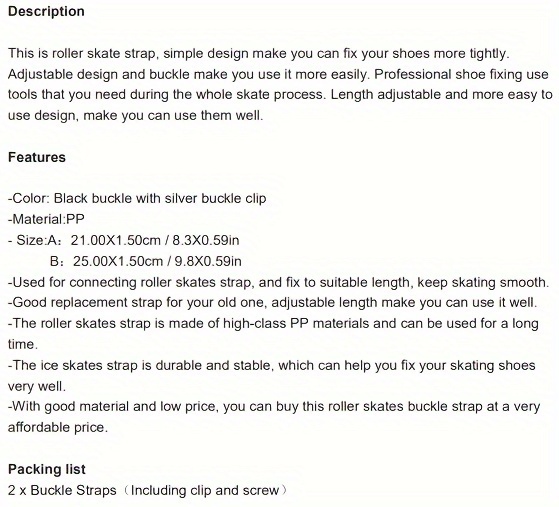
Task: Click 'use design, make you can' line
Action: click(x=135, y=116)
